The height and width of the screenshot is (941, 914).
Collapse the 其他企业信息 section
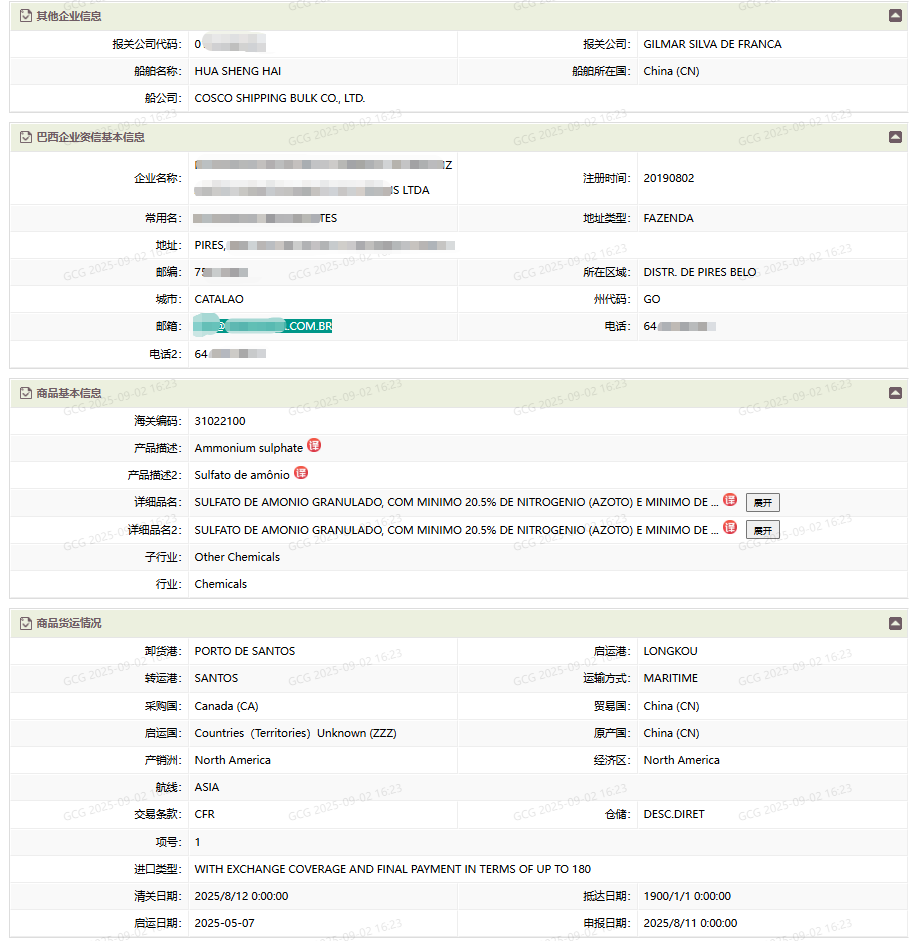pos(895,16)
